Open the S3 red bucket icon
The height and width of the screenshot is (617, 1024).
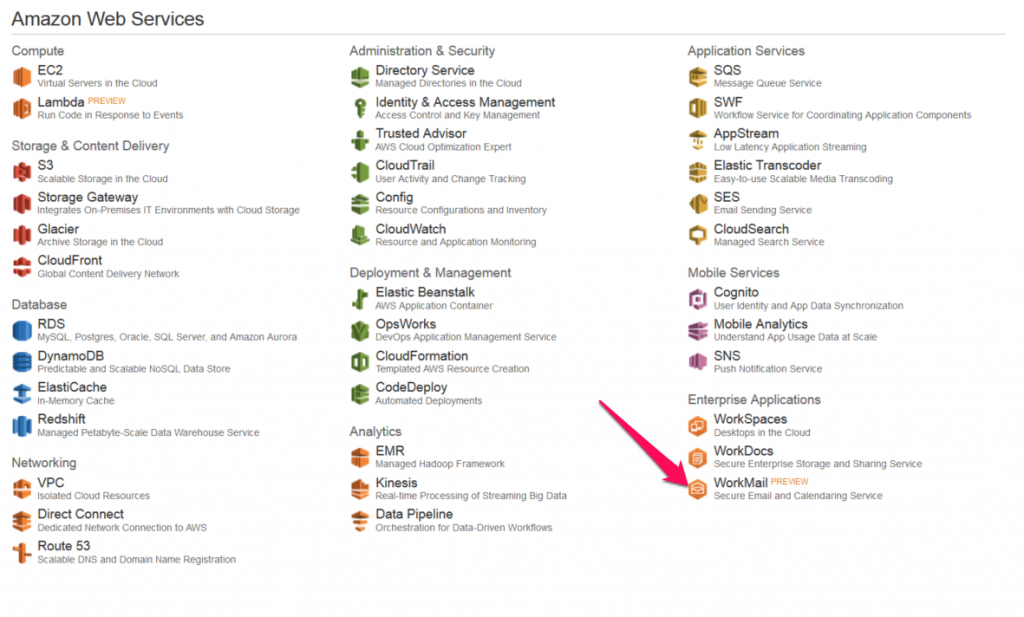click(x=22, y=172)
